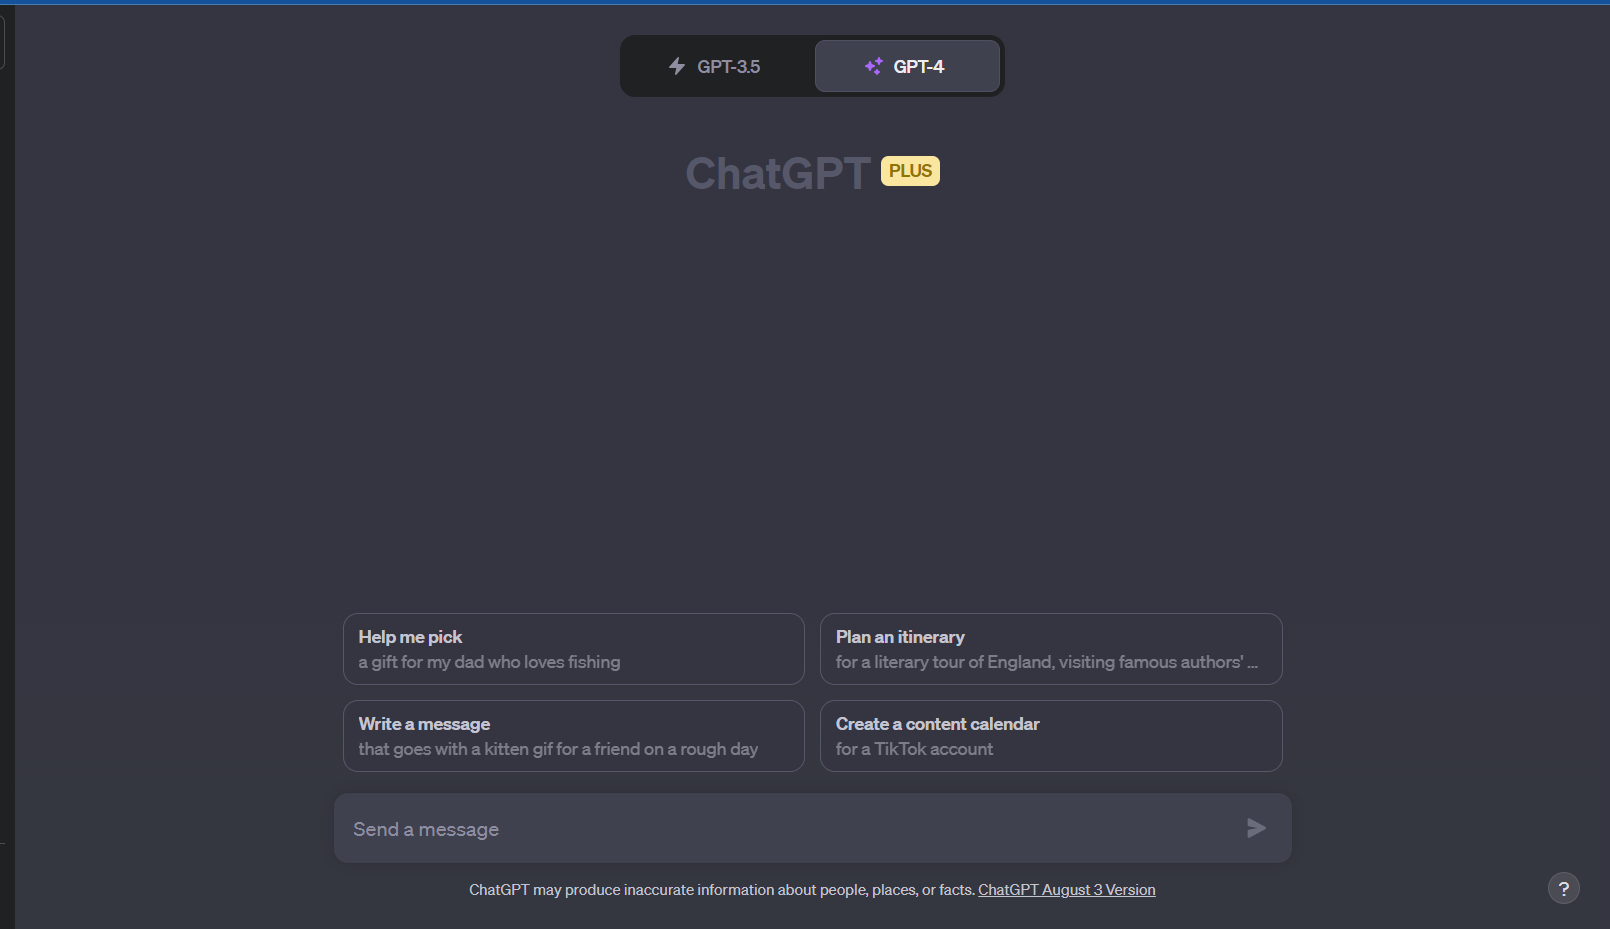Click the lightning bolt icon beside GPT-3.5
This screenshot has height=929, width=1610.
(x=677, y=66)
